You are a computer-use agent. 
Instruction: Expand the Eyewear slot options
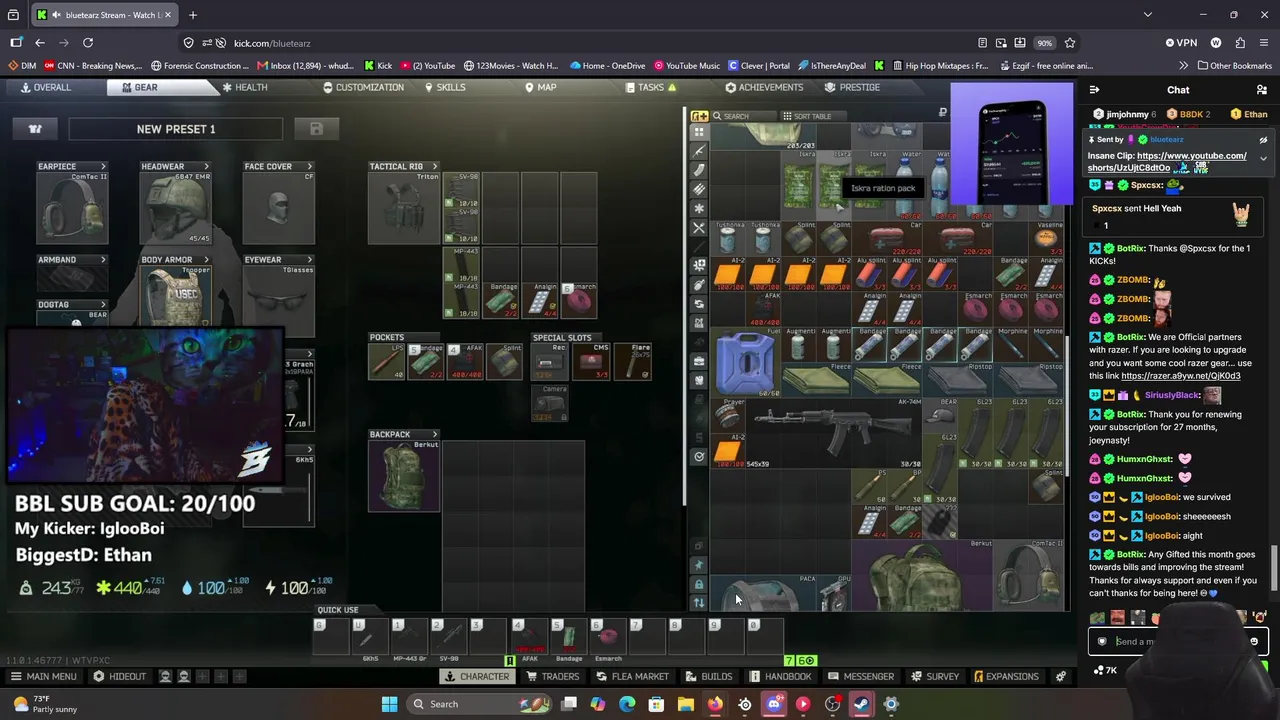(x=309, y=260)
